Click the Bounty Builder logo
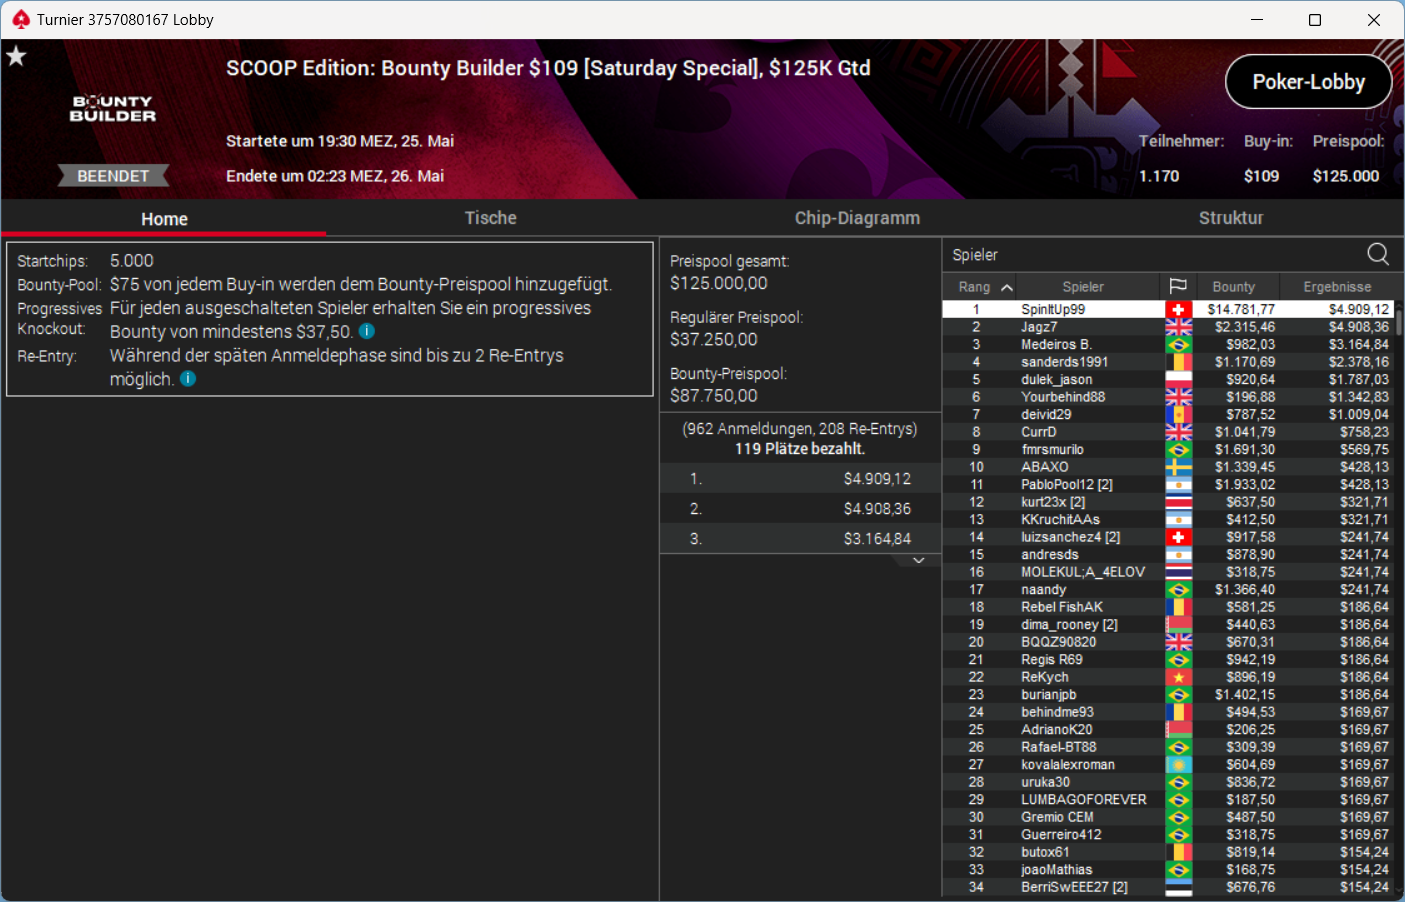Screen dimensions: 1405x902 113,108
